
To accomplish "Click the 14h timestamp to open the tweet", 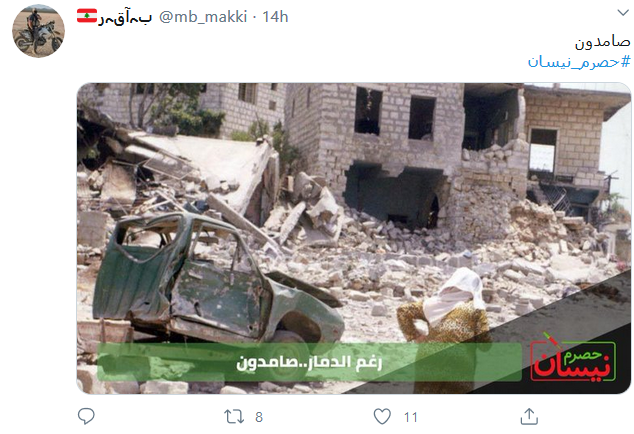I will click(275, 17).
